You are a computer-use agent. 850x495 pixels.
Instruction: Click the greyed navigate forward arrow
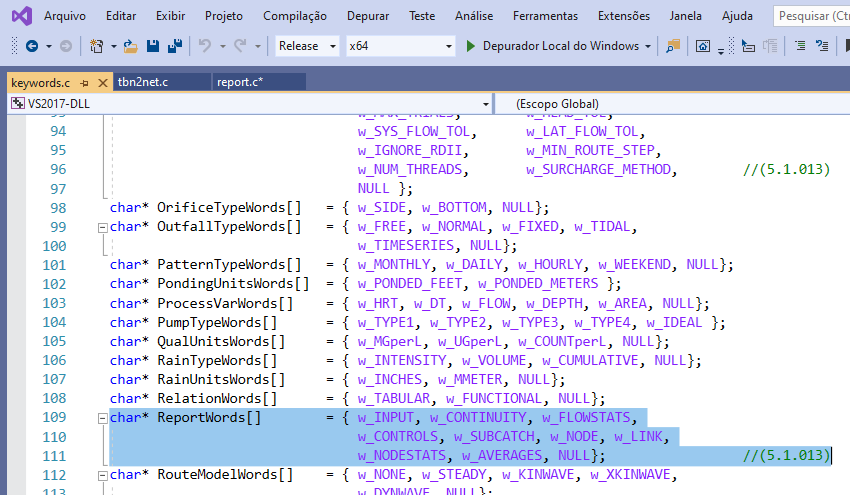pyautogui.click(x=66, y=46)
